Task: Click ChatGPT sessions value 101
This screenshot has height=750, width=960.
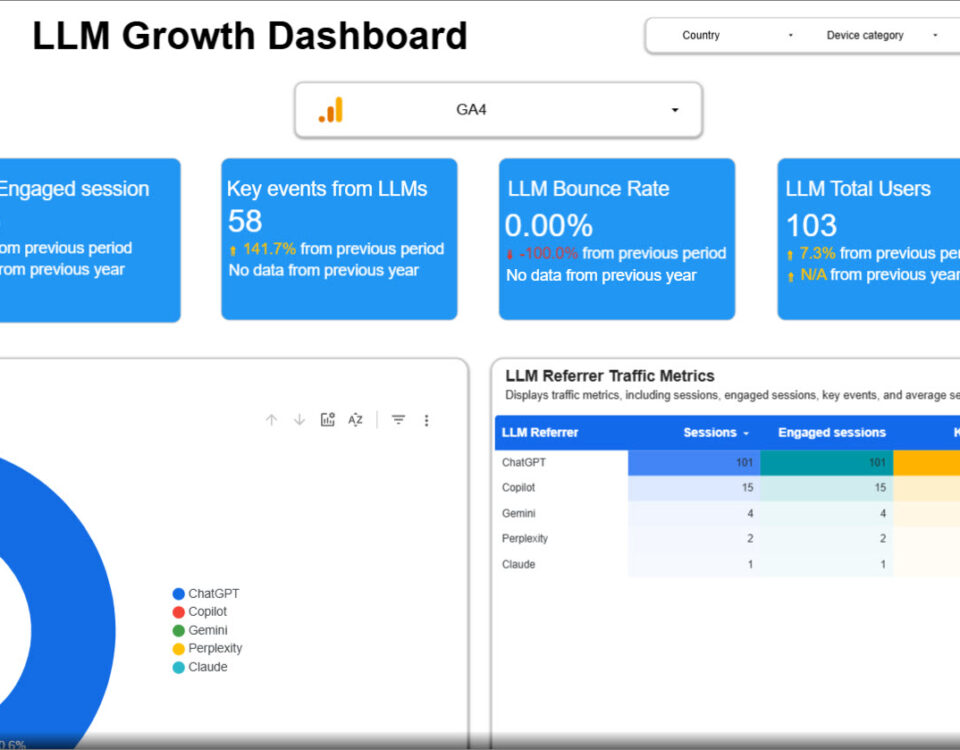Action: pos(744,463)
